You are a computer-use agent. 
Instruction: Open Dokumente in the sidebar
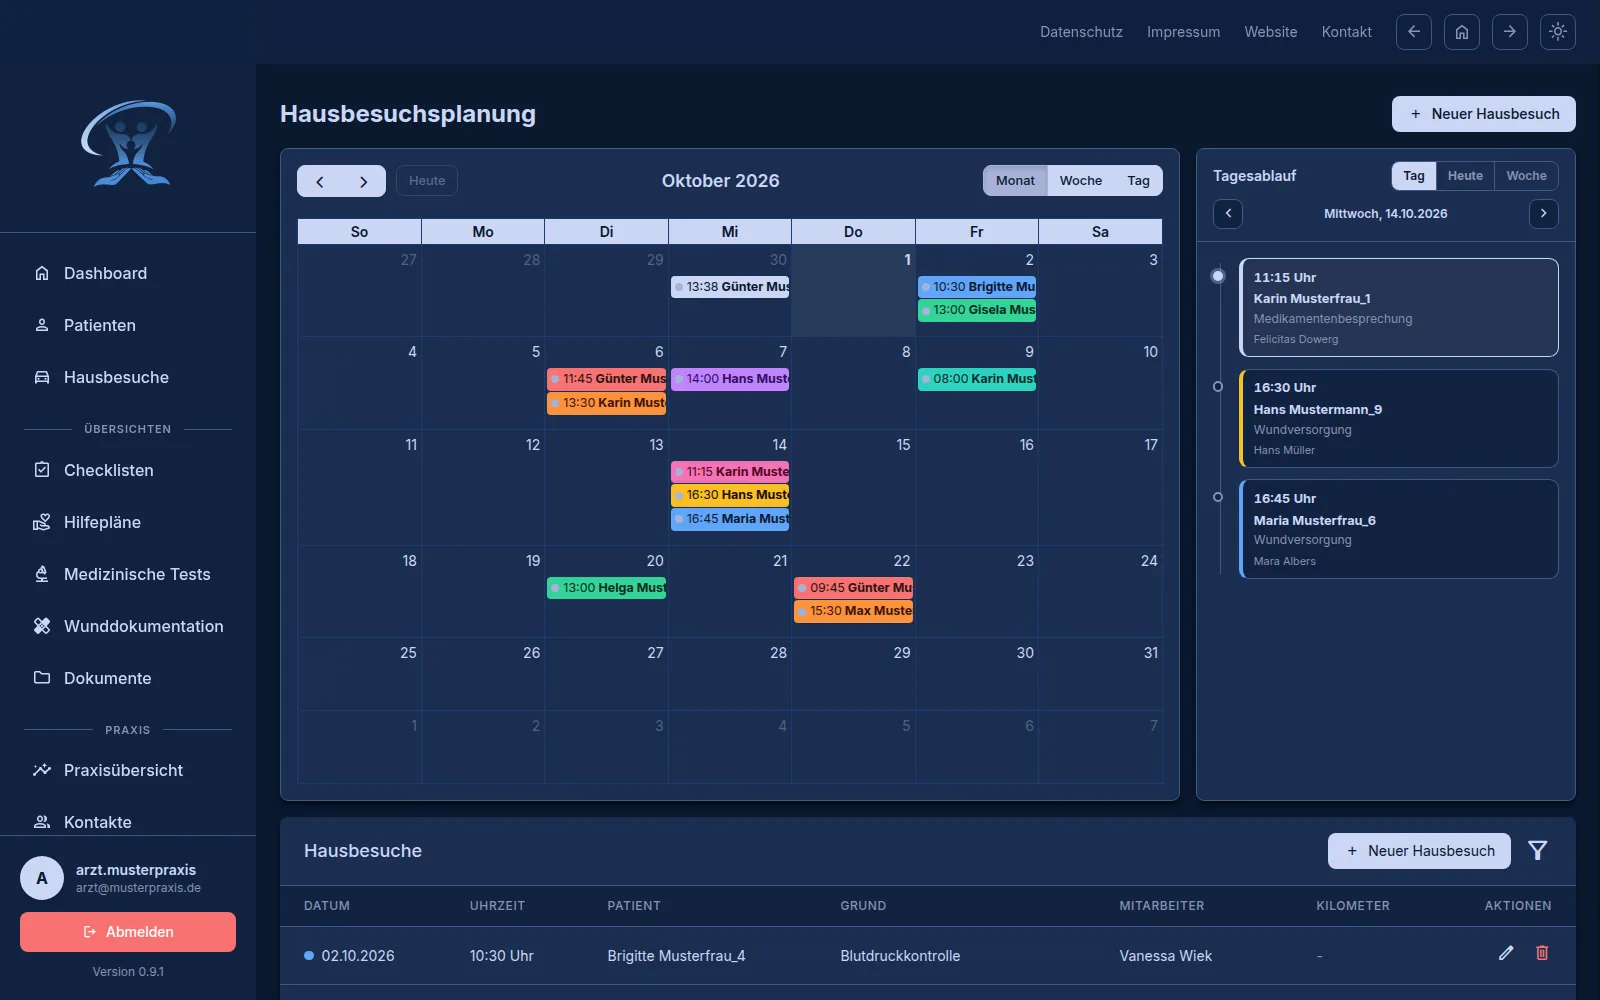pyautogui.click(x=128, y=678)
